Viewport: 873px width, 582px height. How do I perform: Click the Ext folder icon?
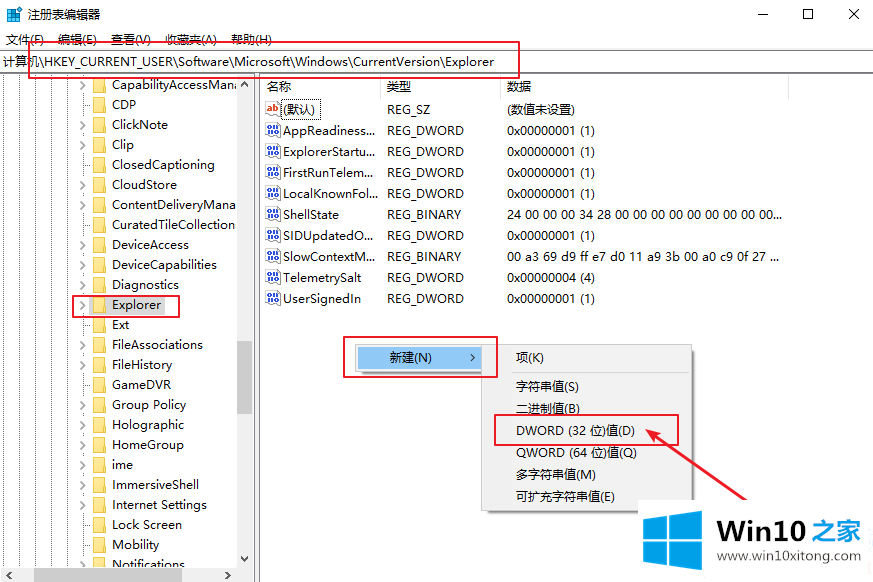pos(99,325)
